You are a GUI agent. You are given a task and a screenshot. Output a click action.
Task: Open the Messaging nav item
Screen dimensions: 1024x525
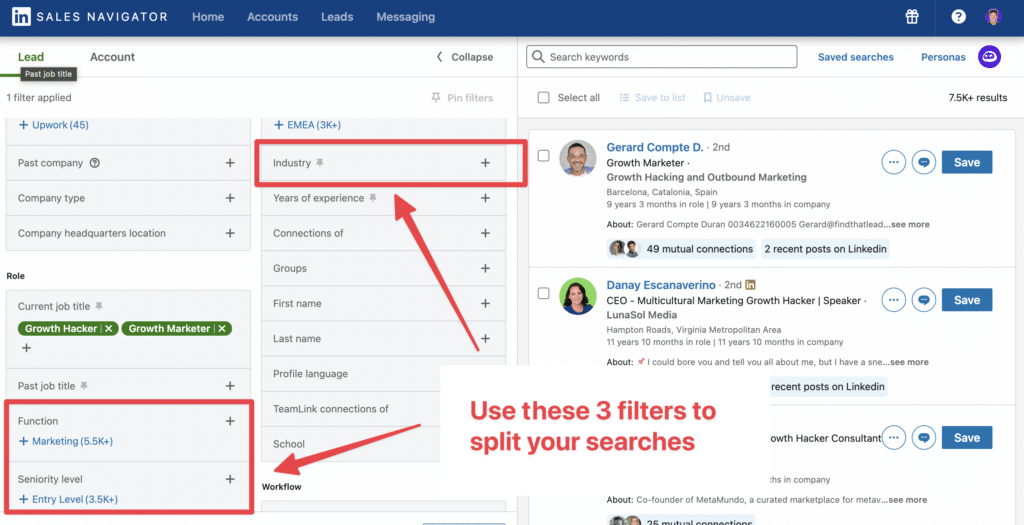[x=406, y=17]
